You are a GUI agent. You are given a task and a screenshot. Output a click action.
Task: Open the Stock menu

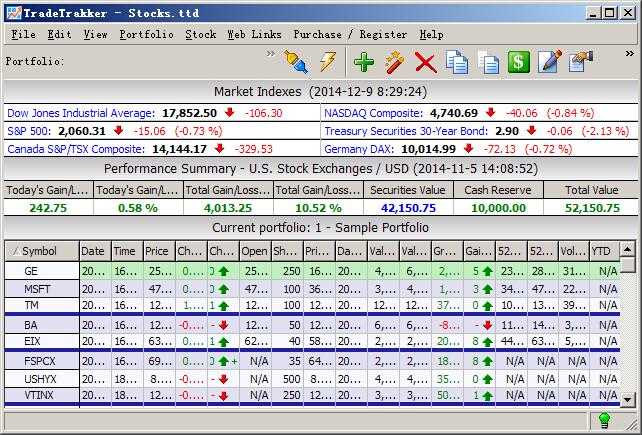[x=200, y=34]
